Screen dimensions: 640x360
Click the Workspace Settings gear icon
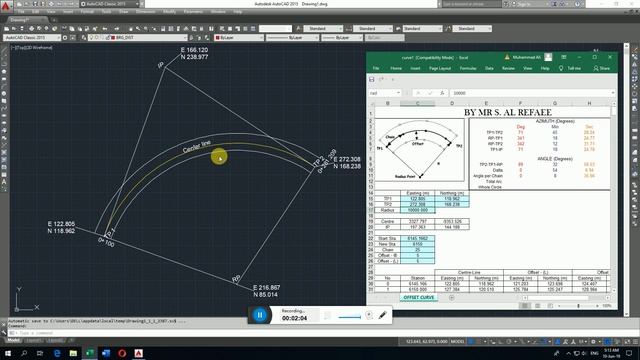pyautogui.click(x=64, y=38)
